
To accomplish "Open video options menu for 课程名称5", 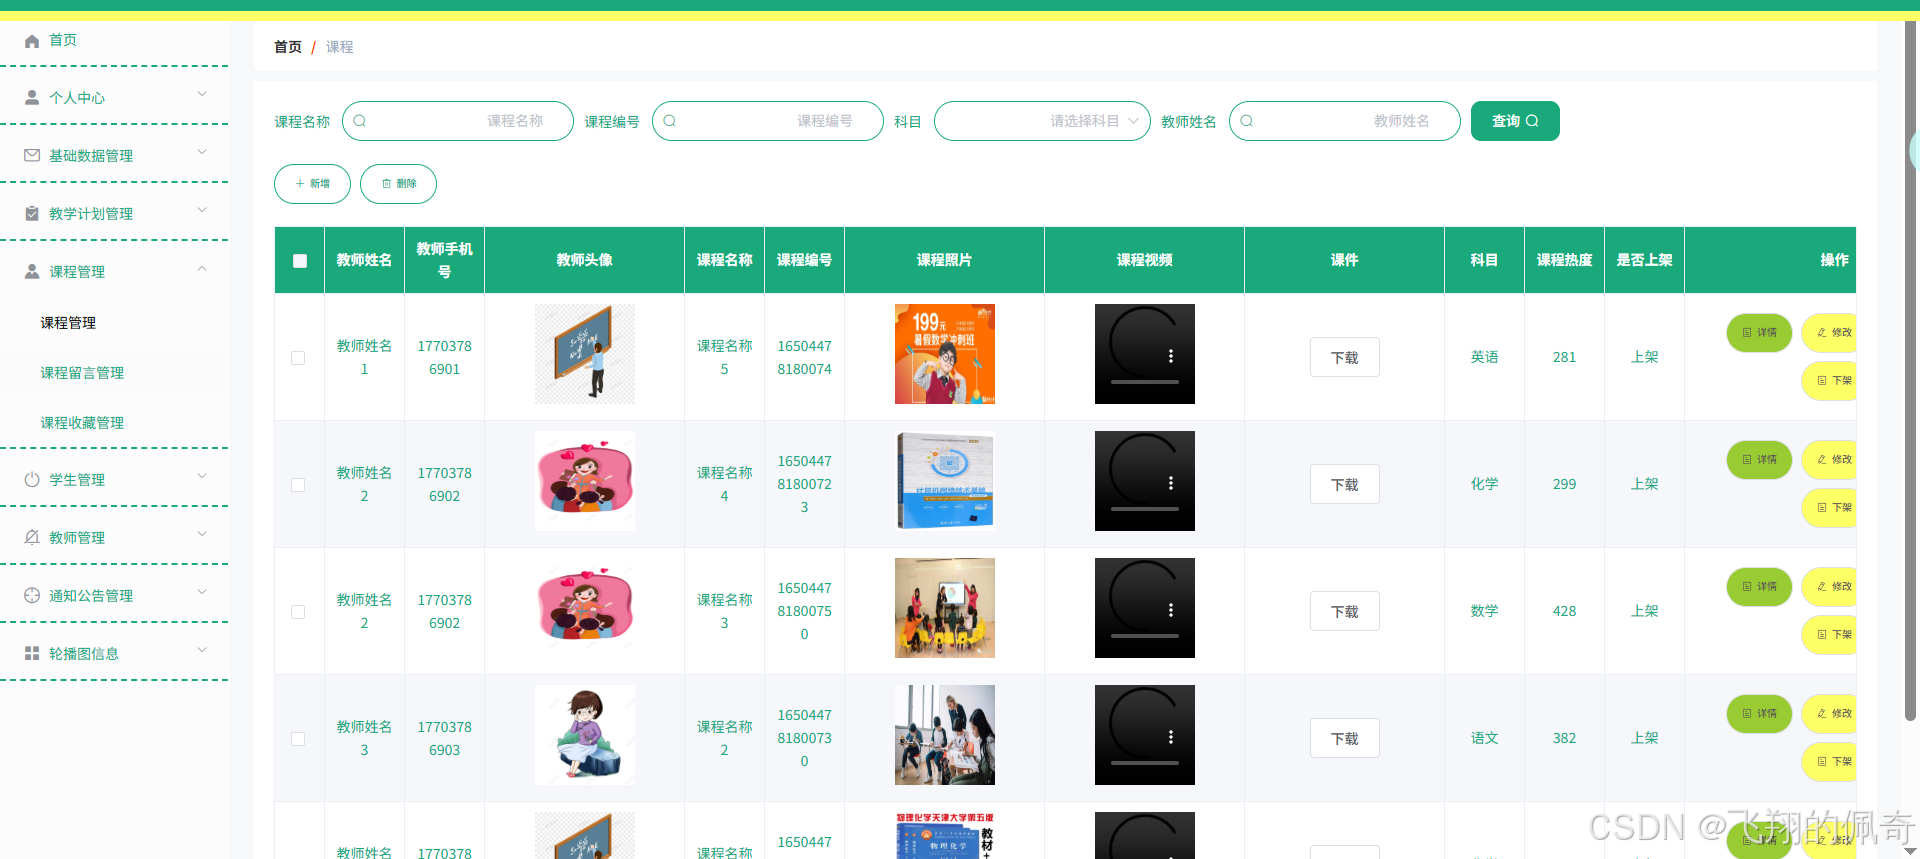I will (x=1171, y=356).
